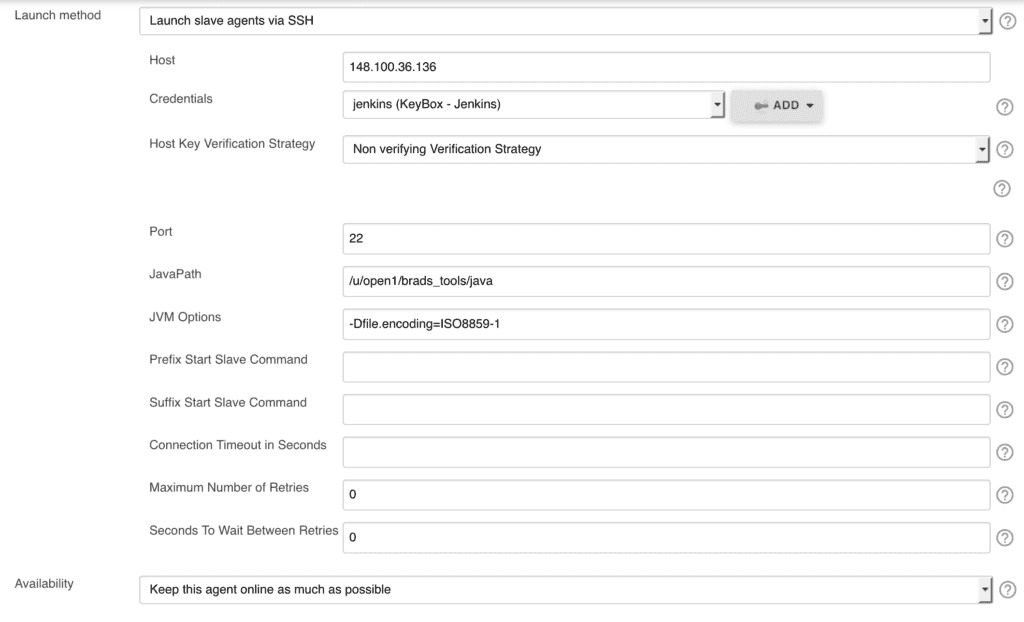Image resolution: width=1024 pixels, height=622 pixels.
Task: Click the Suffix Start Slave Command field
Action: tap(665, 410)
